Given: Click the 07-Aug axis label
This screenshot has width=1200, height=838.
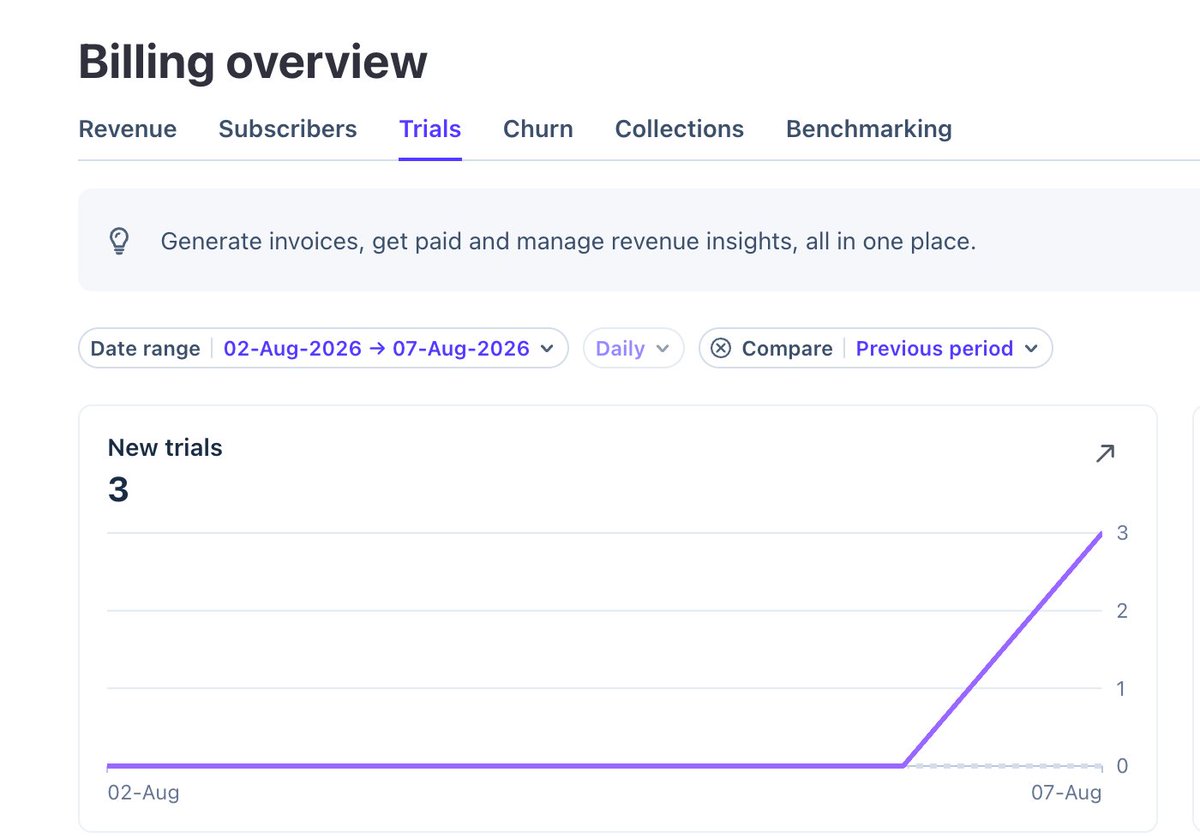Looking at the screenshot, I should click(1067, 793).
